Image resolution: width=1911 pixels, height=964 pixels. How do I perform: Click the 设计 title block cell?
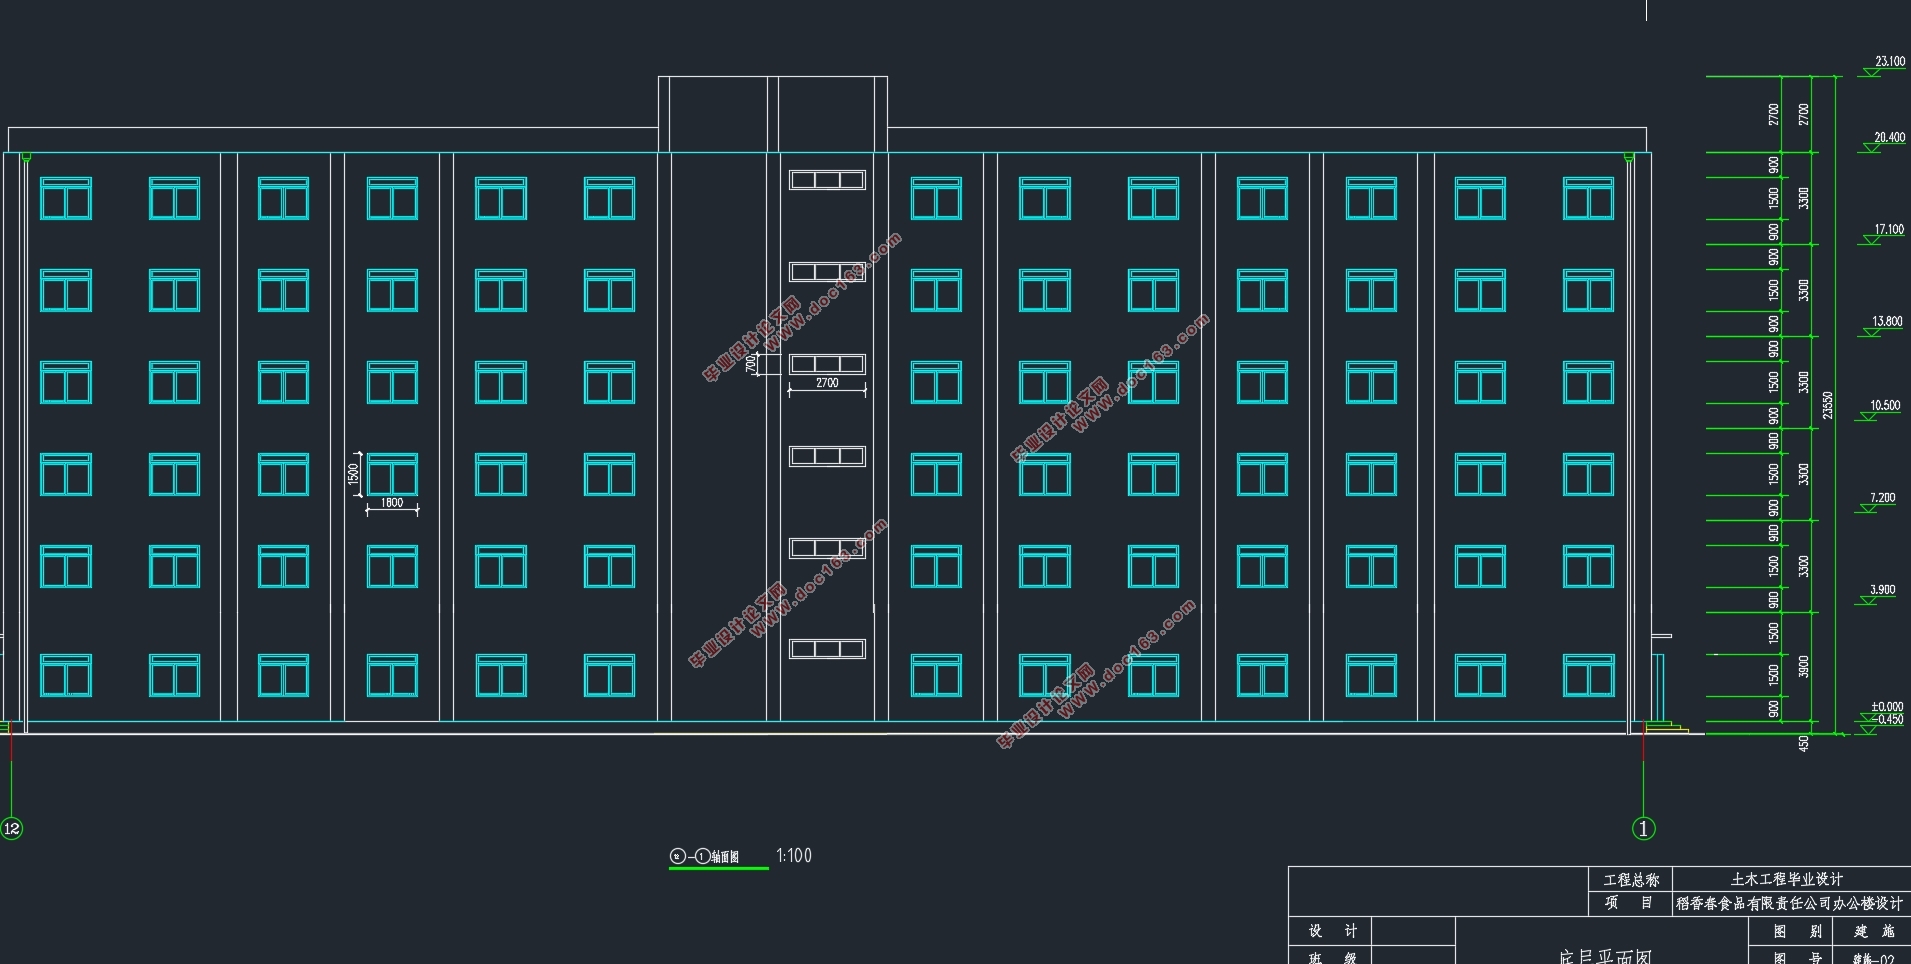point(1331,931)
